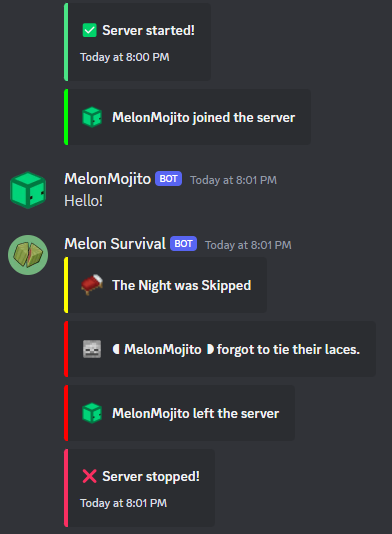This screenshot has height=534, width=392.
Task: Click Melon Survival's Today at 8:01 PM timestamp
Action: tap(248, 245)
